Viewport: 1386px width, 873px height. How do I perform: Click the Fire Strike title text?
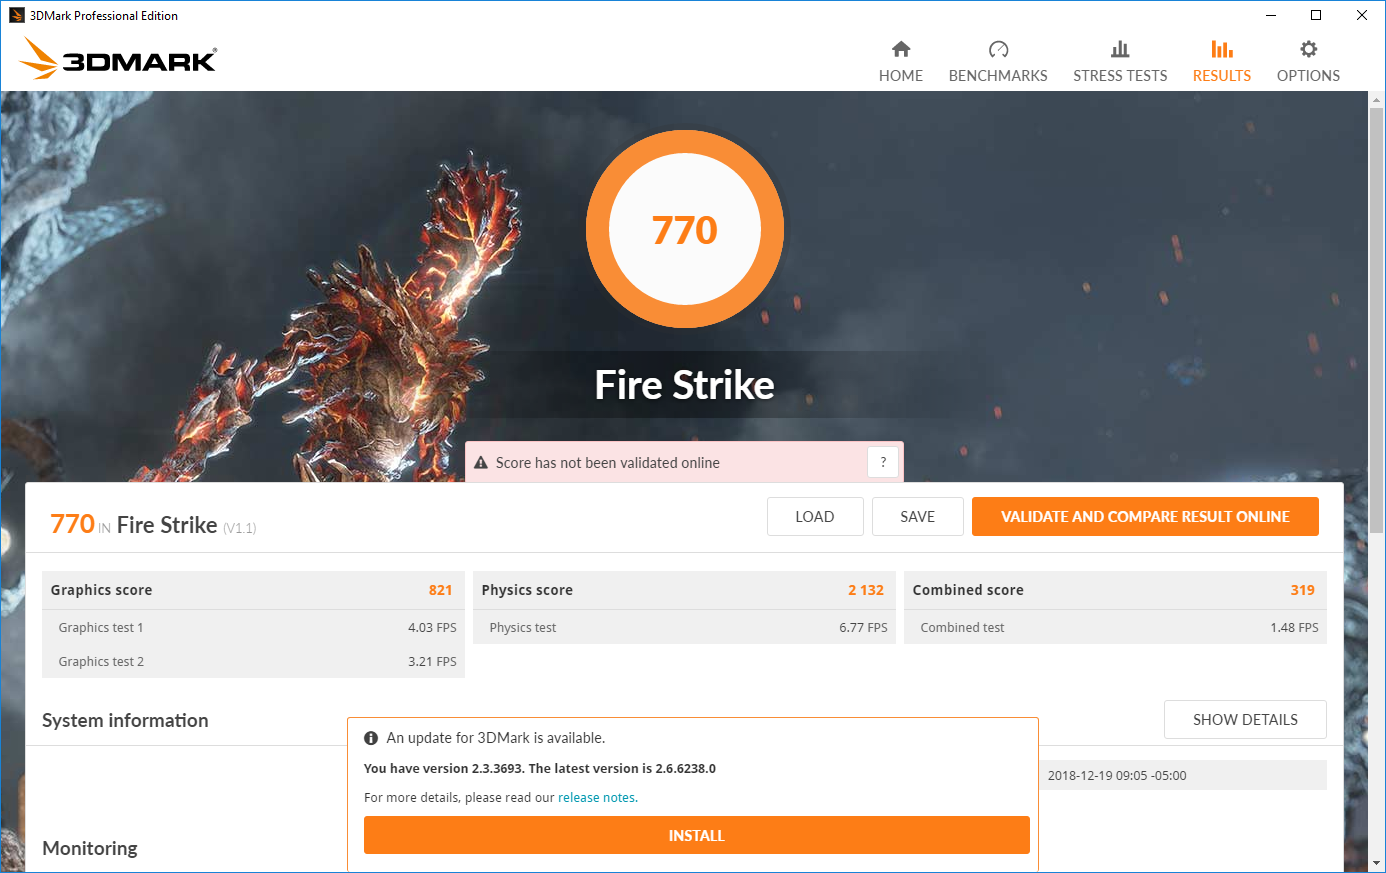(685, 385)
